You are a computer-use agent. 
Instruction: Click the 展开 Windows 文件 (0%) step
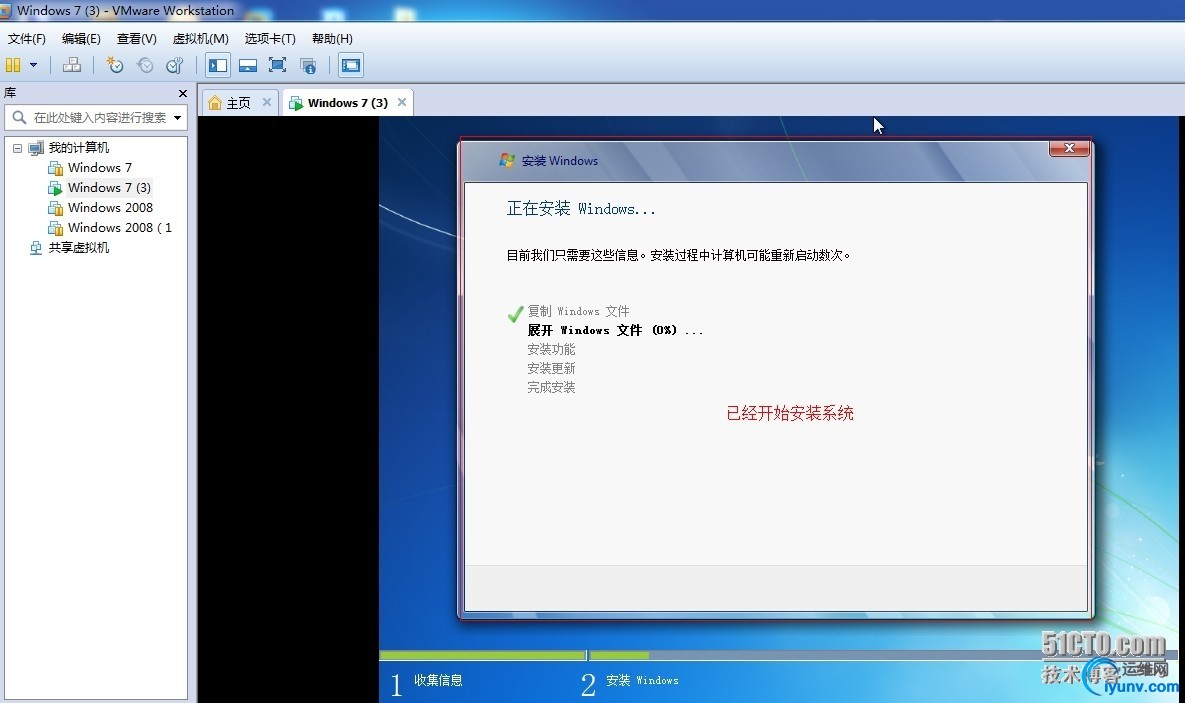click(615, 330)
